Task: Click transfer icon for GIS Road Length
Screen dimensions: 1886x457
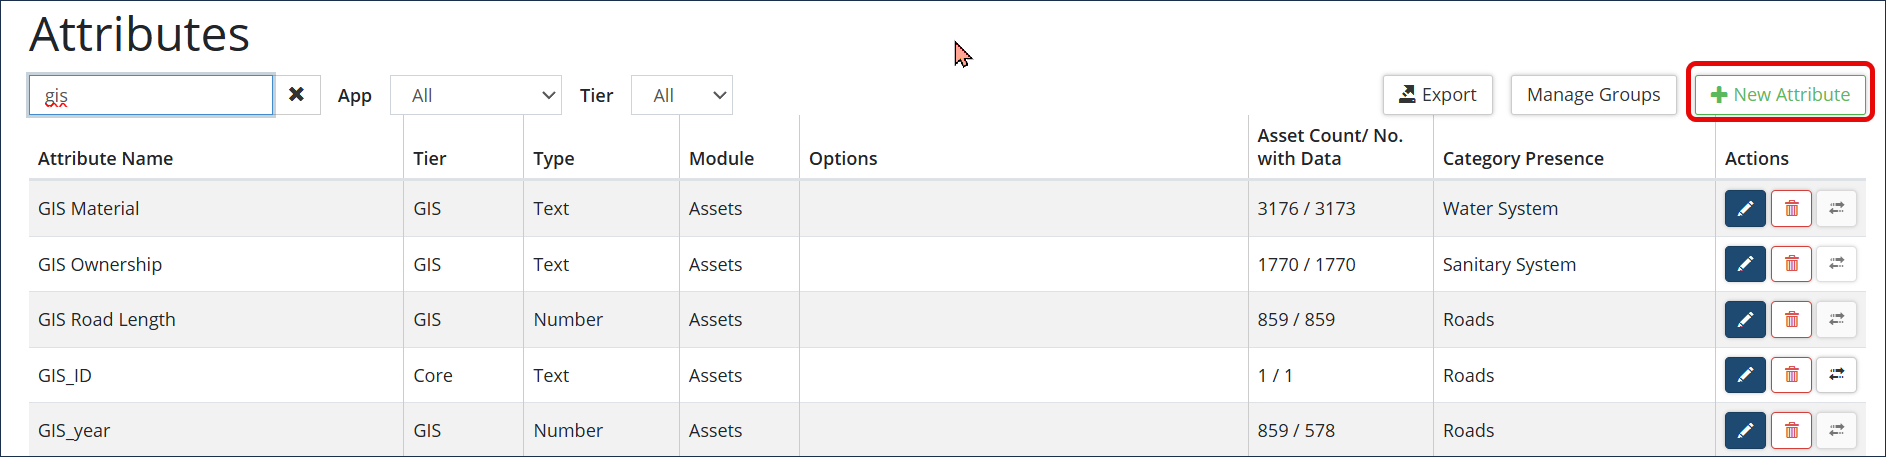Action: [x=1836, y=319]
